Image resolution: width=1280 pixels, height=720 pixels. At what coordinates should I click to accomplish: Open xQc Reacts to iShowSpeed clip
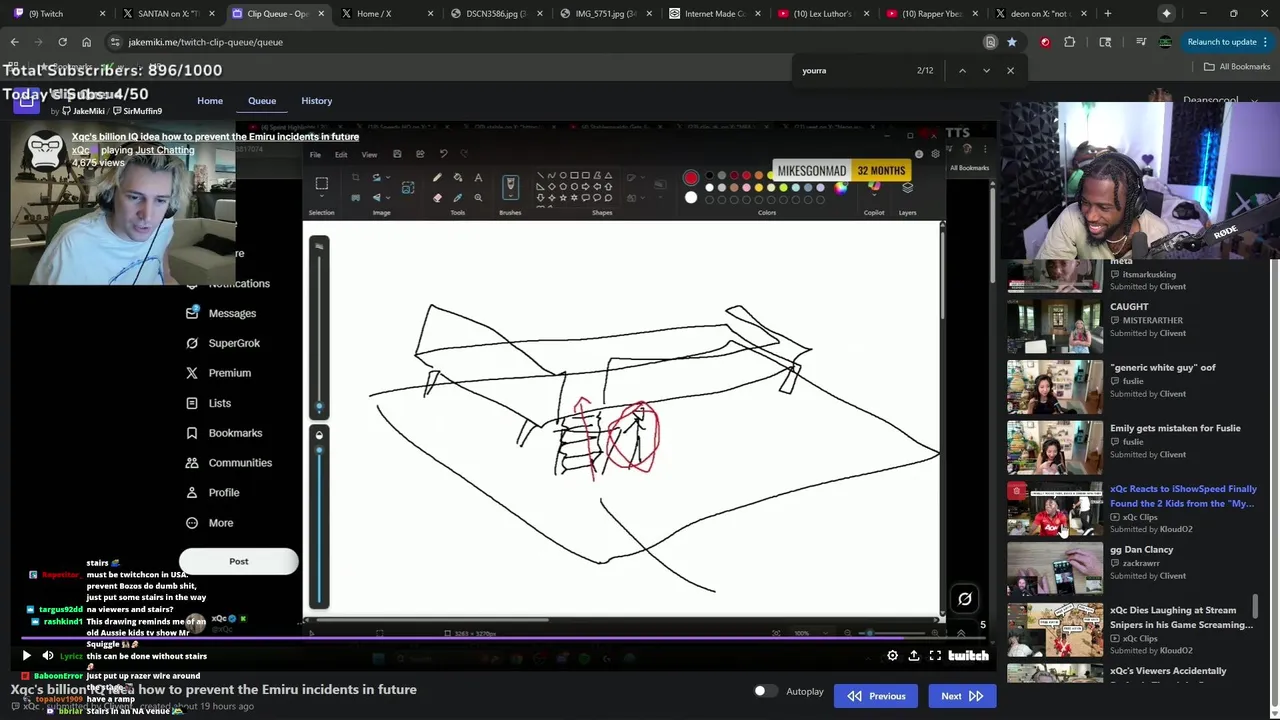click(1054, 508)
